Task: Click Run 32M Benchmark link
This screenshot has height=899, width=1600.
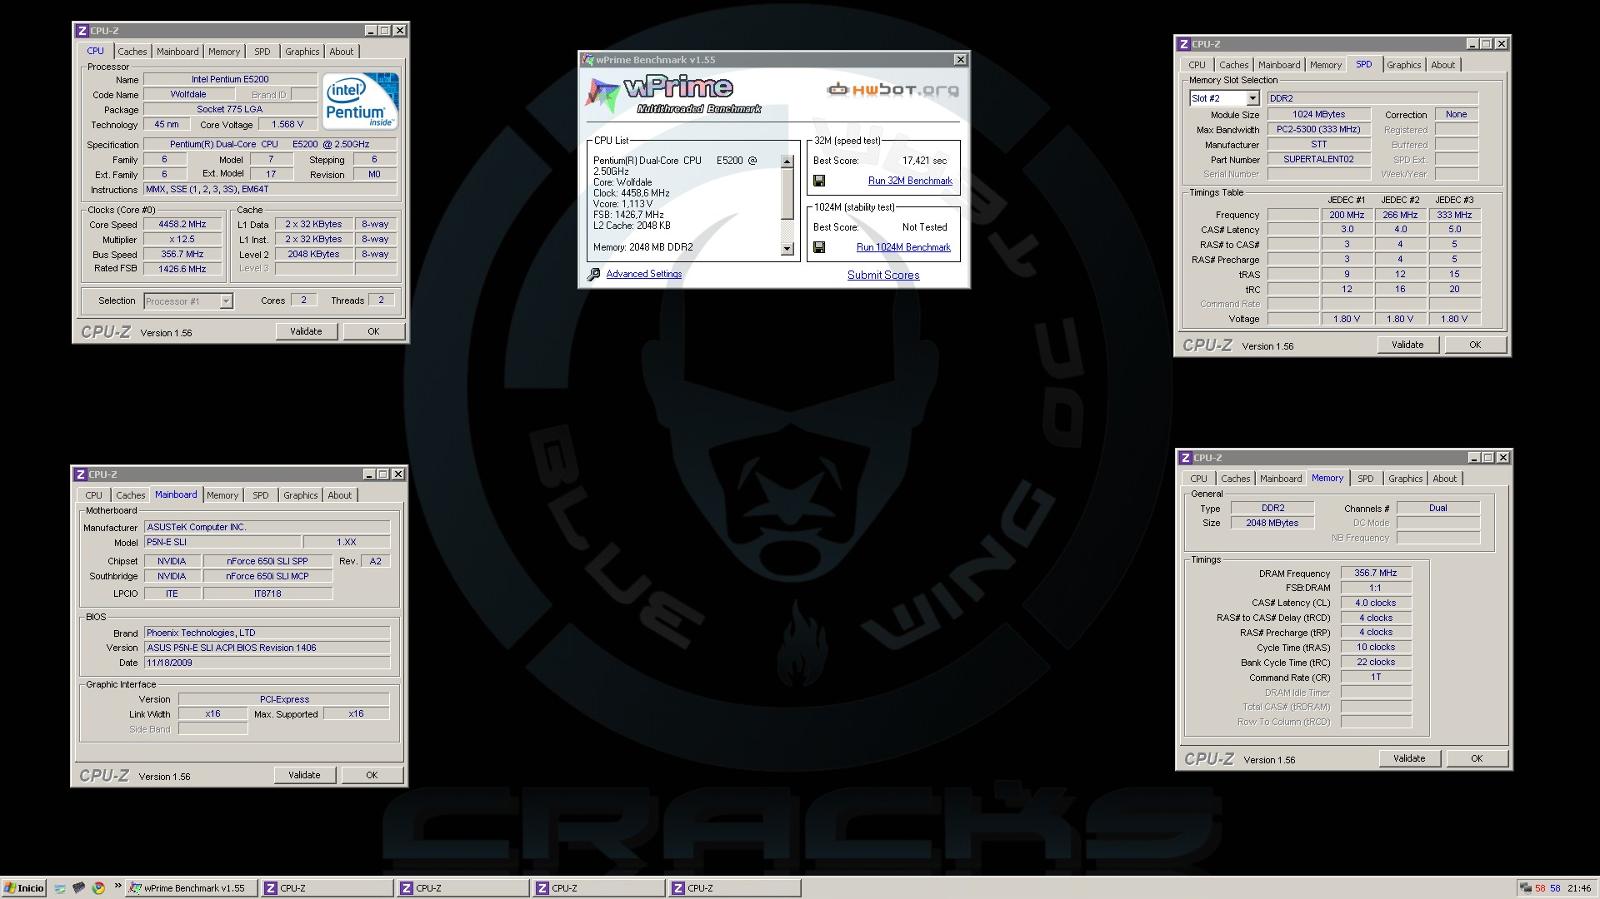Action: 910,181
